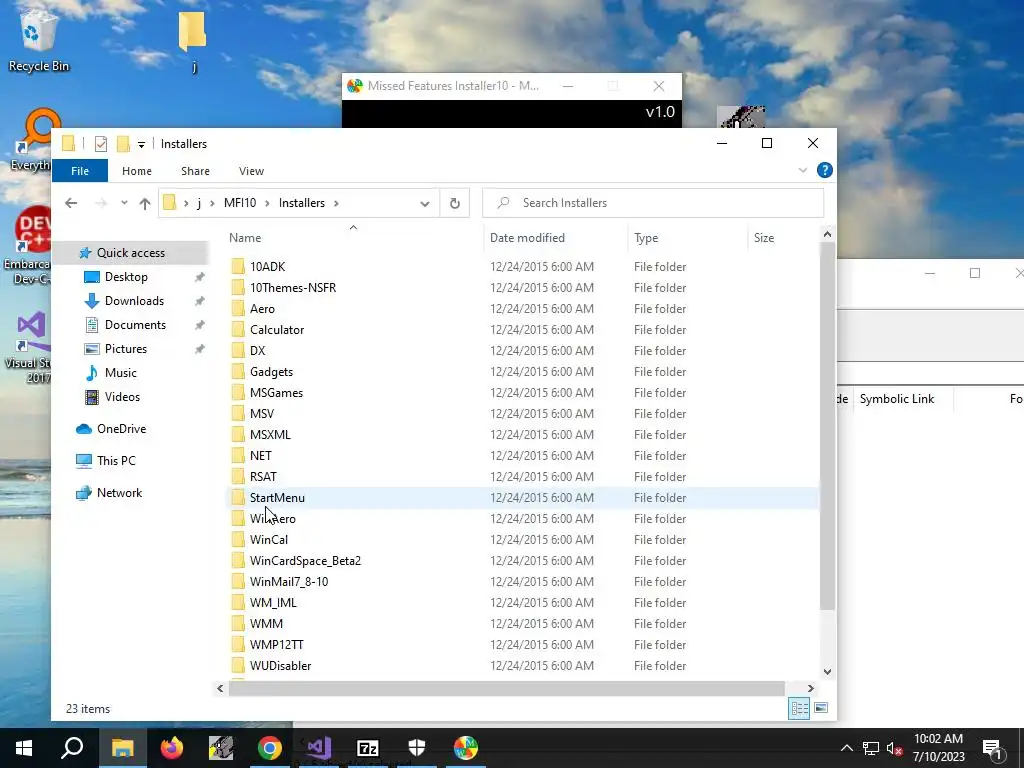Select the StartMenu folder

277,498
